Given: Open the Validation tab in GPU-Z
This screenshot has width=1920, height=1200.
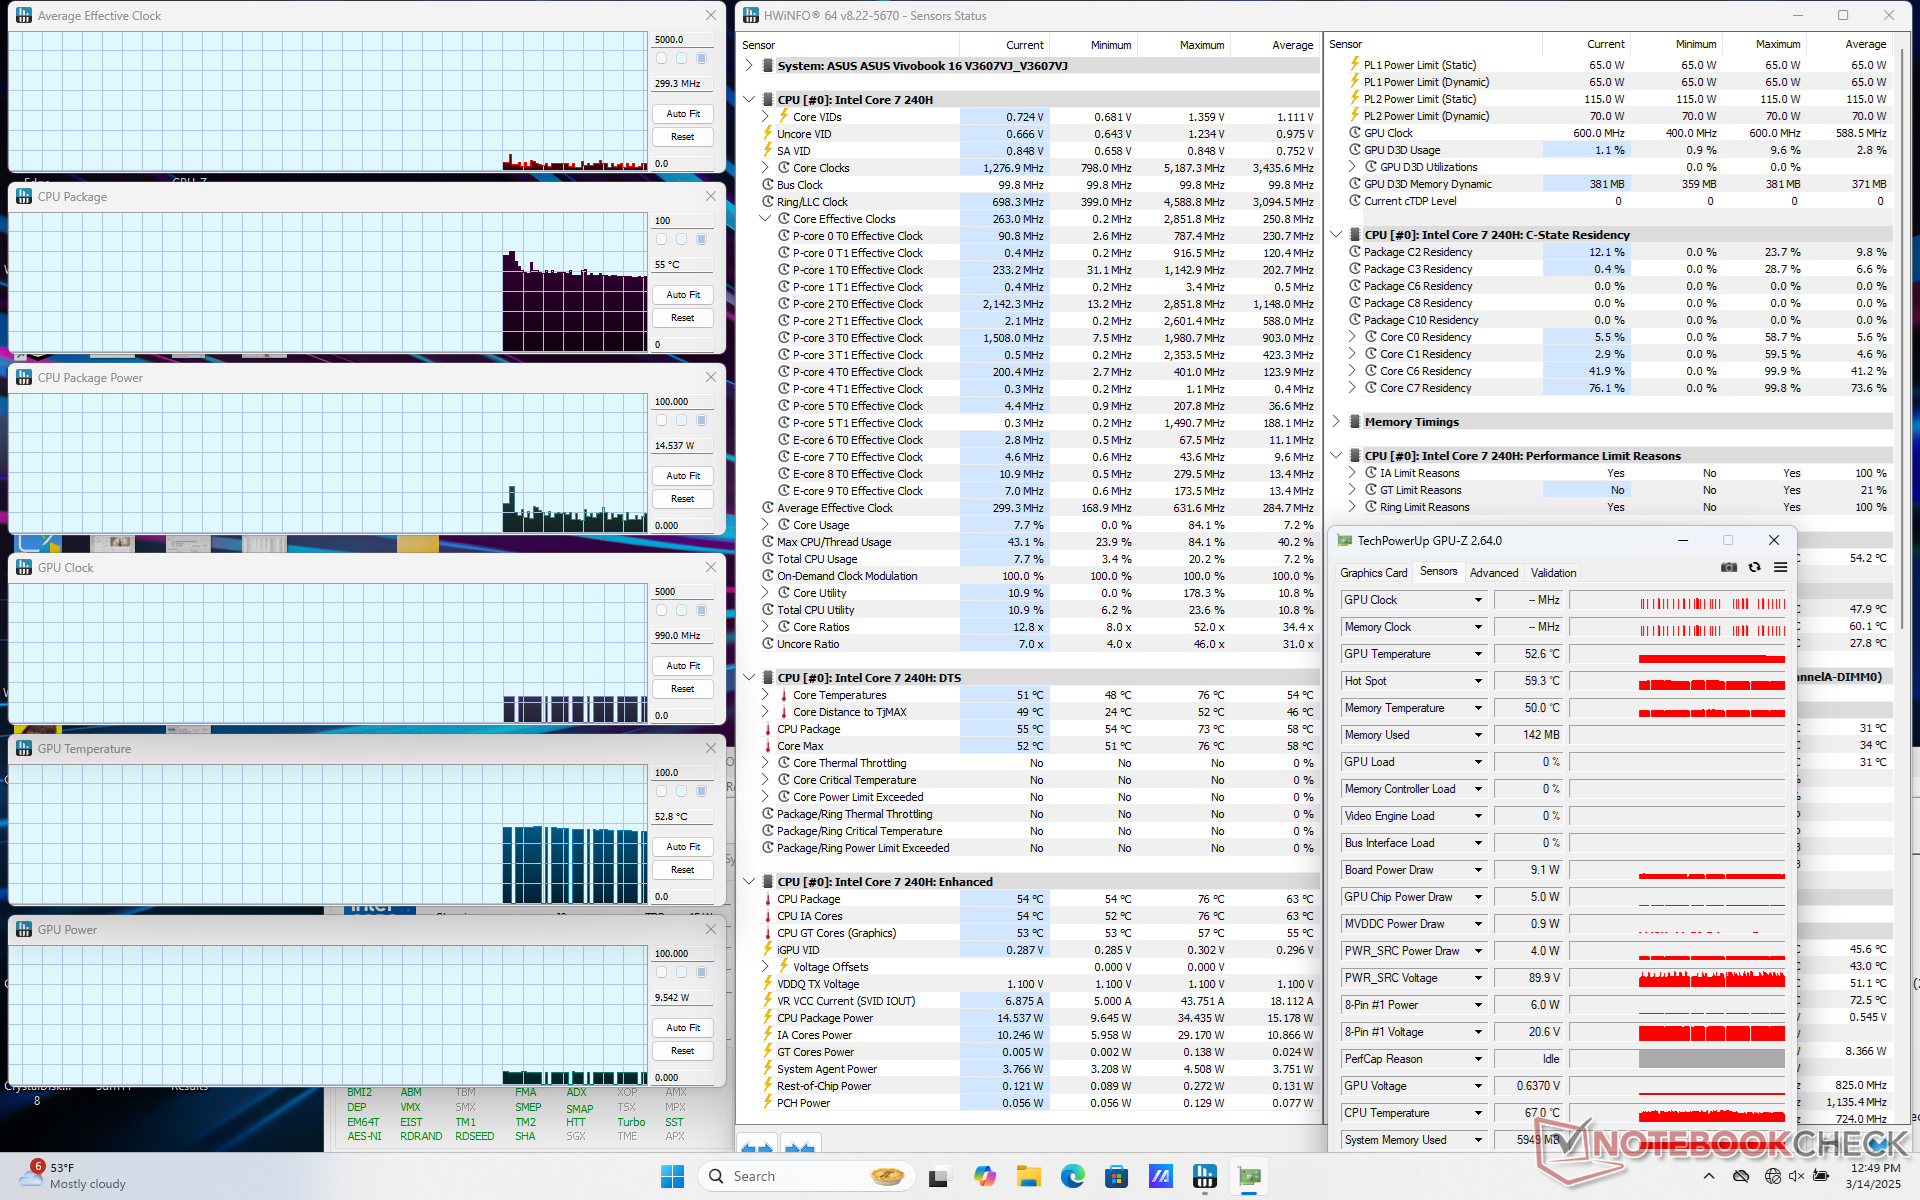Looking at the screenshot, I should coord(1553,573).
